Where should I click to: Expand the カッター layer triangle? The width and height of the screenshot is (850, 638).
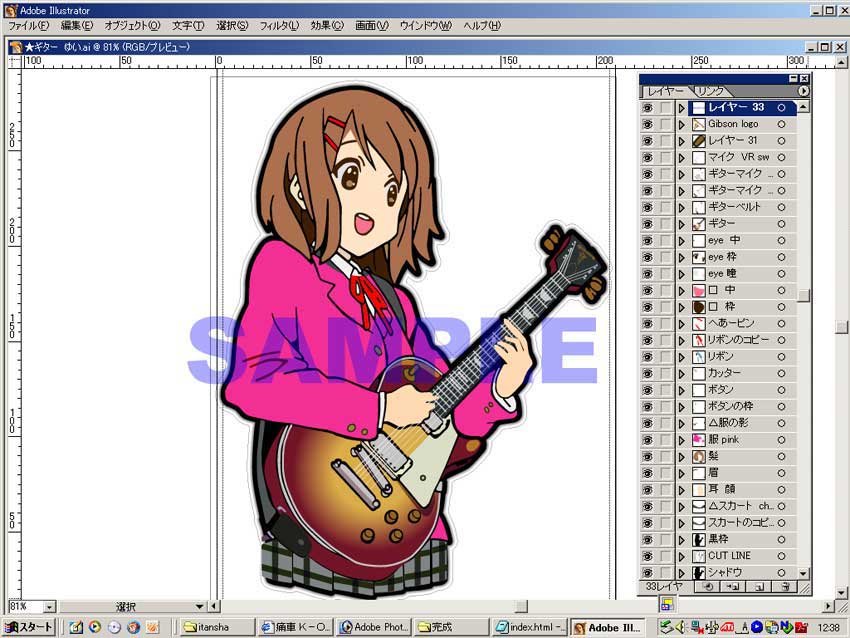click(x=682, y=373)
